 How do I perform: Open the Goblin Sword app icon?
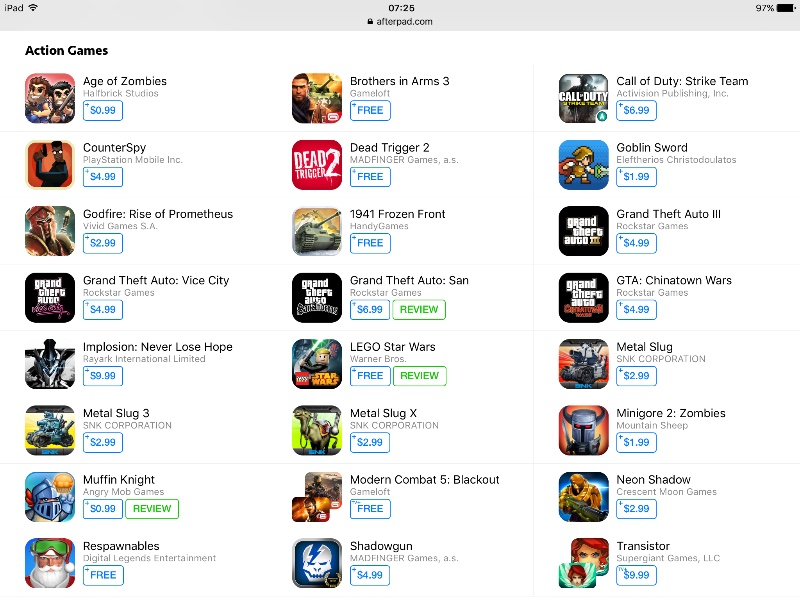[584, 165]
